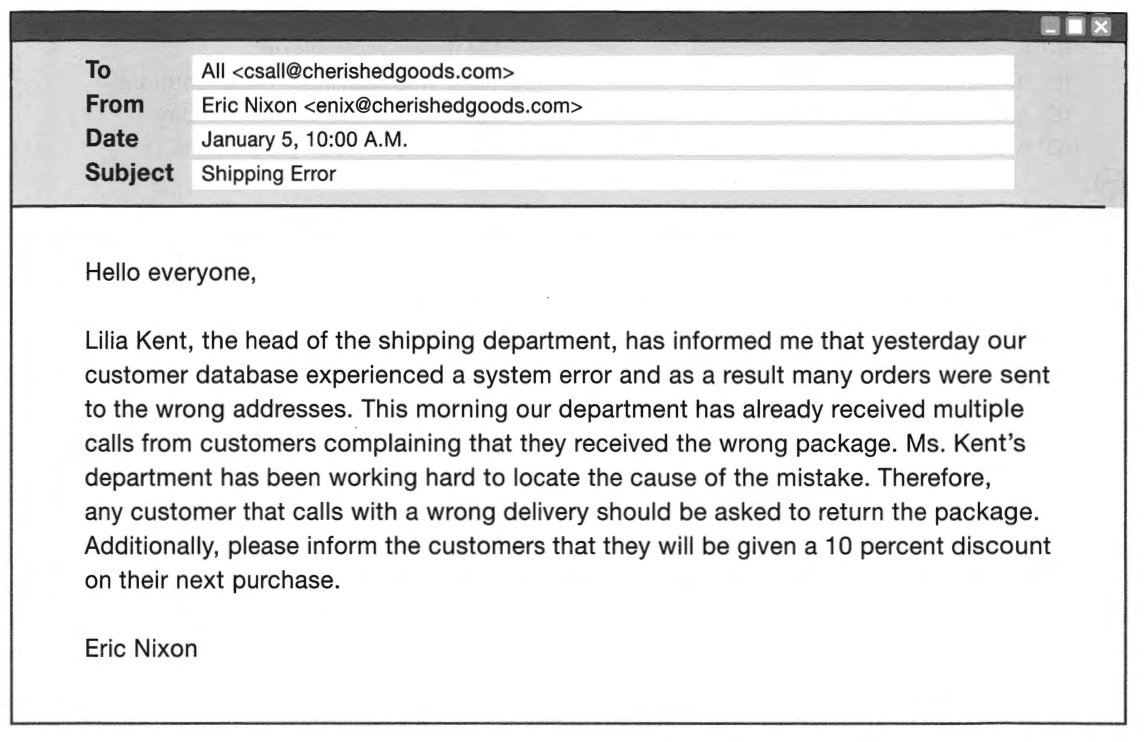Click the Eric Nixon signature at bottom
1144x742 pixels.
pos(141,649)
